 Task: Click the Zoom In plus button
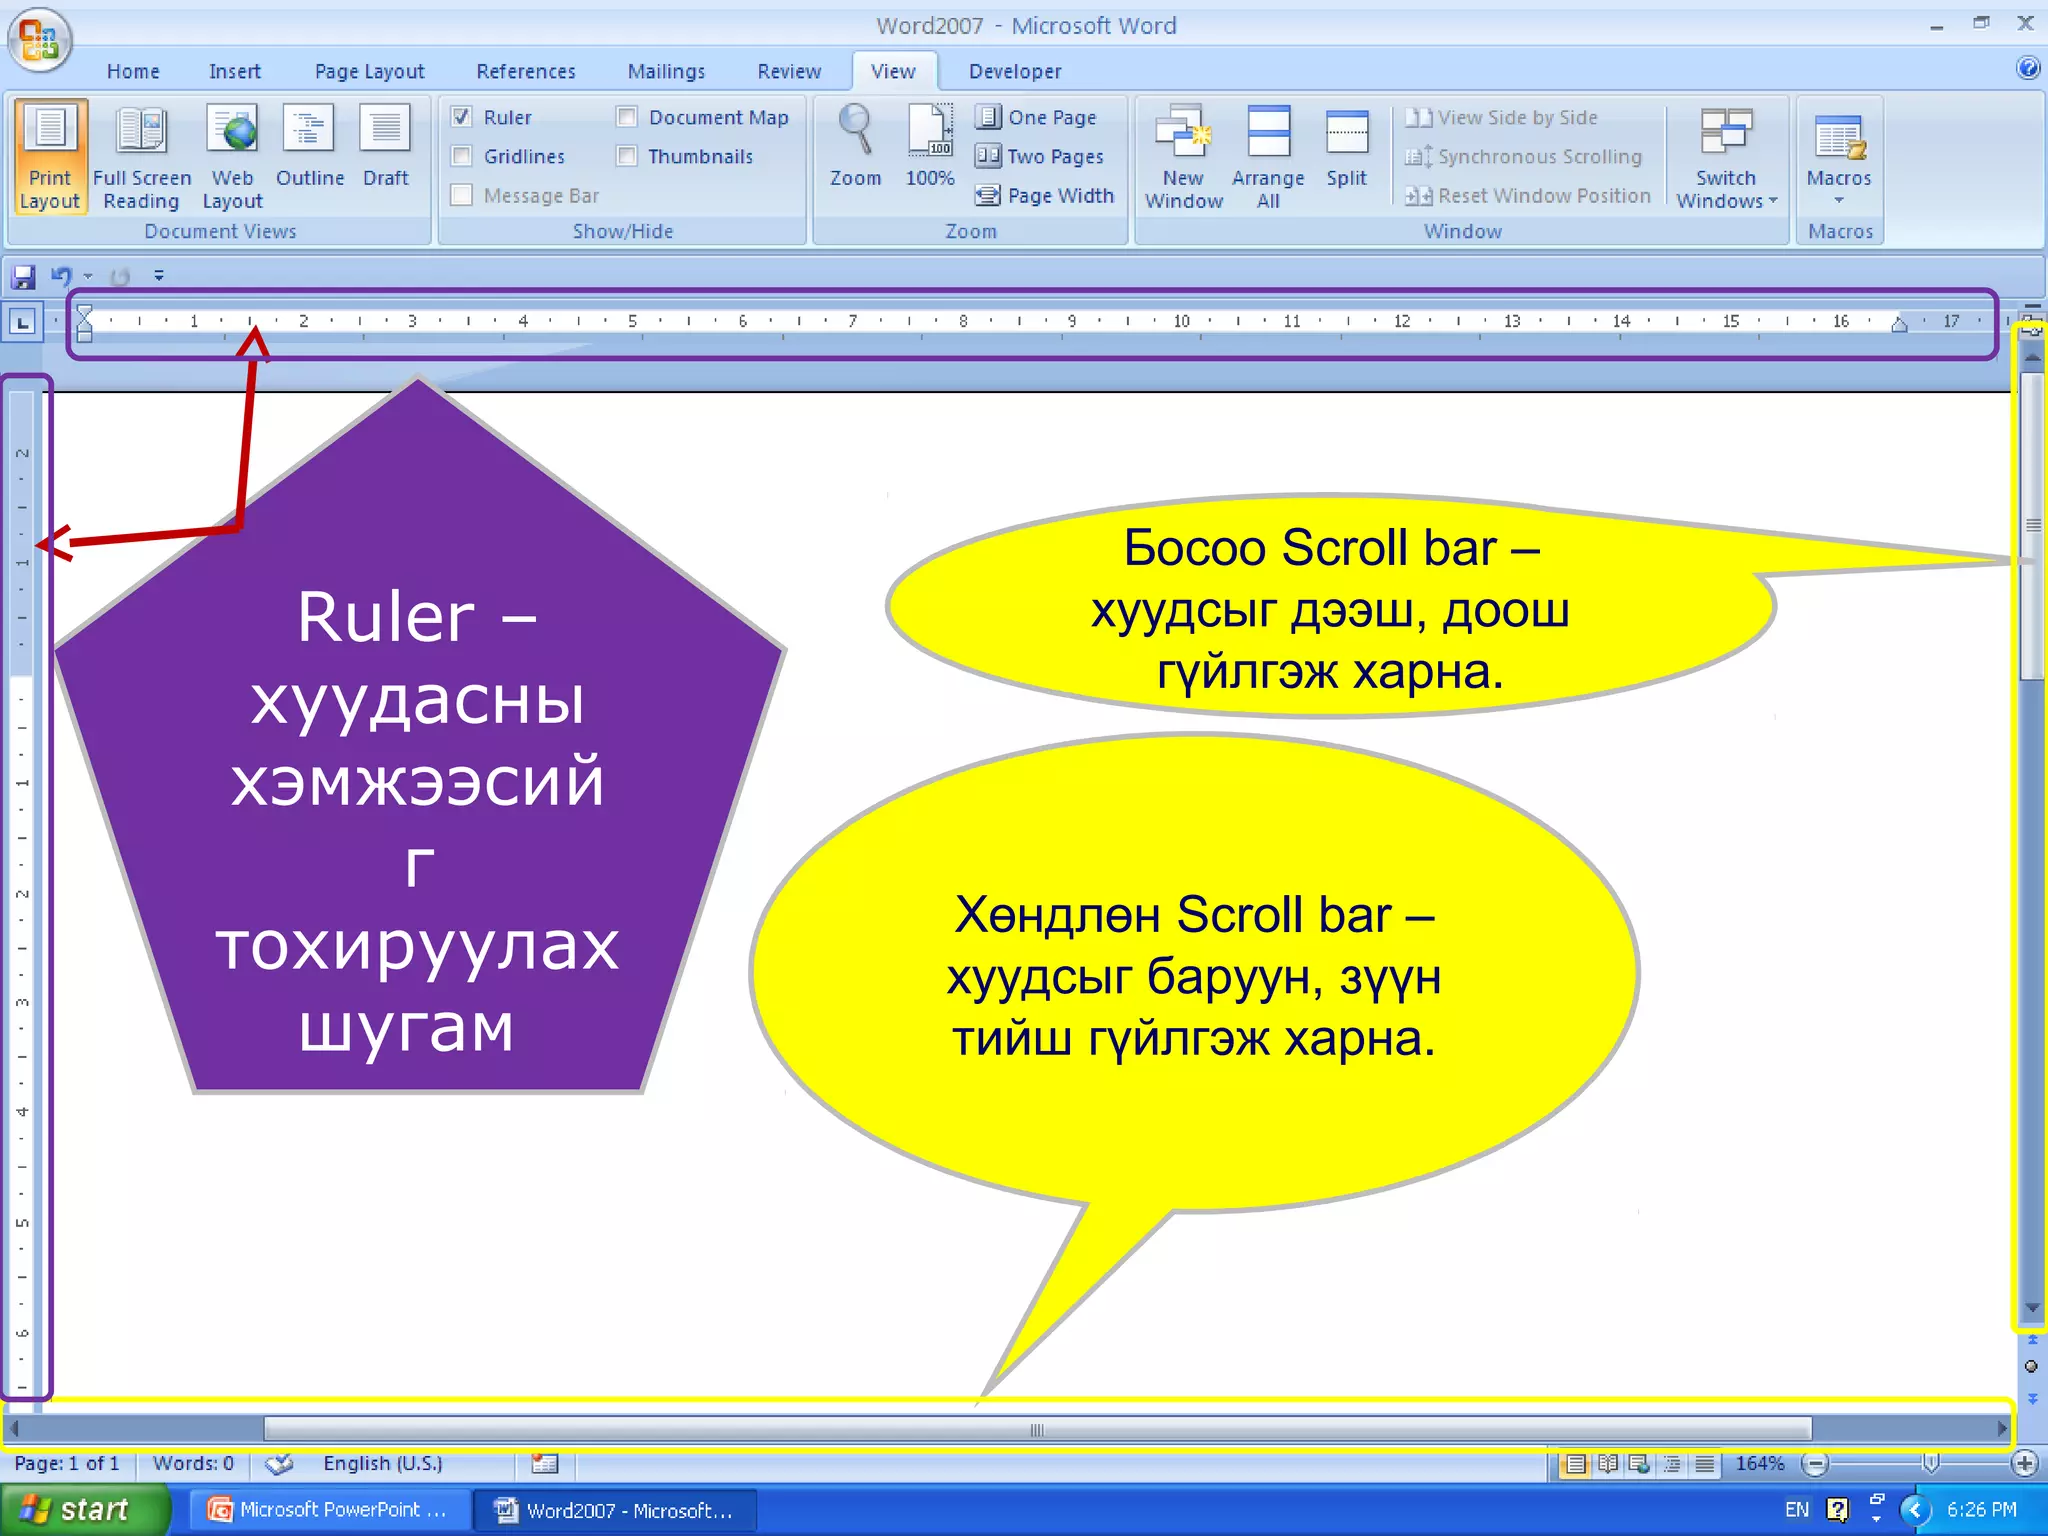[x=2026, y=1465]
